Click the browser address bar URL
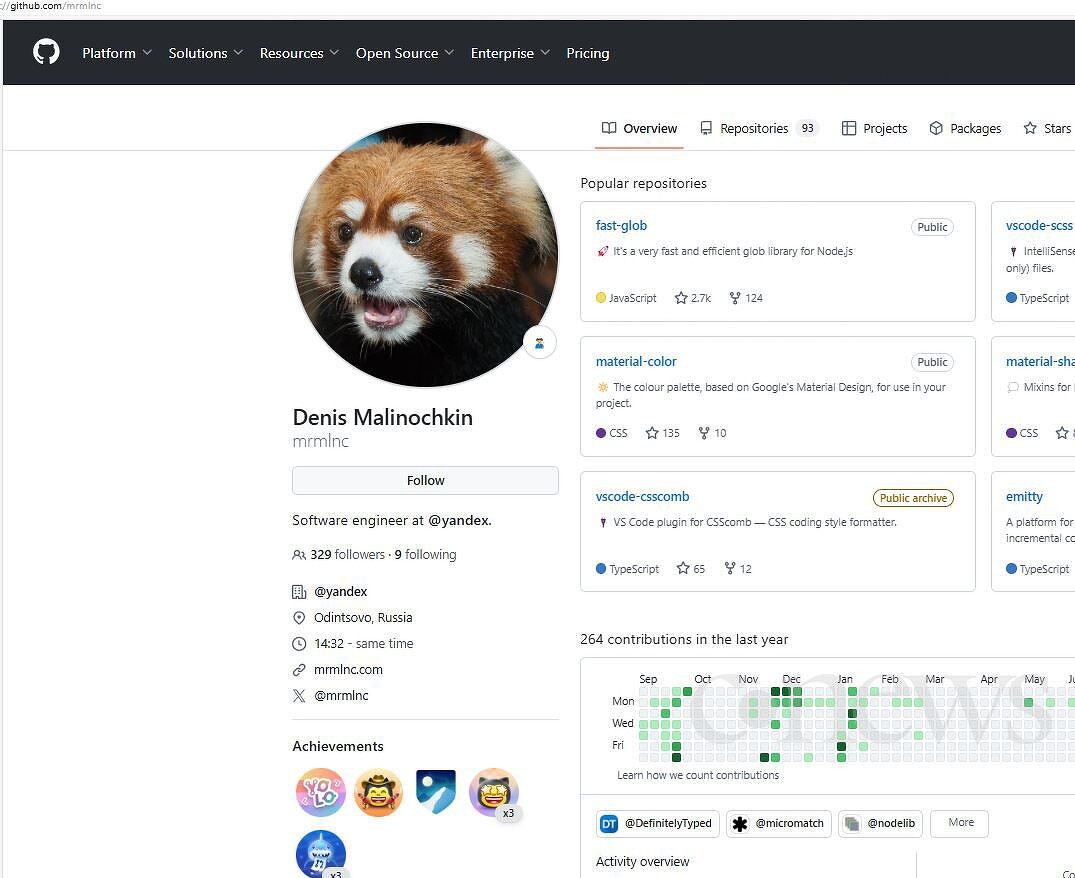1075x878 pixels. click(51, 6)
